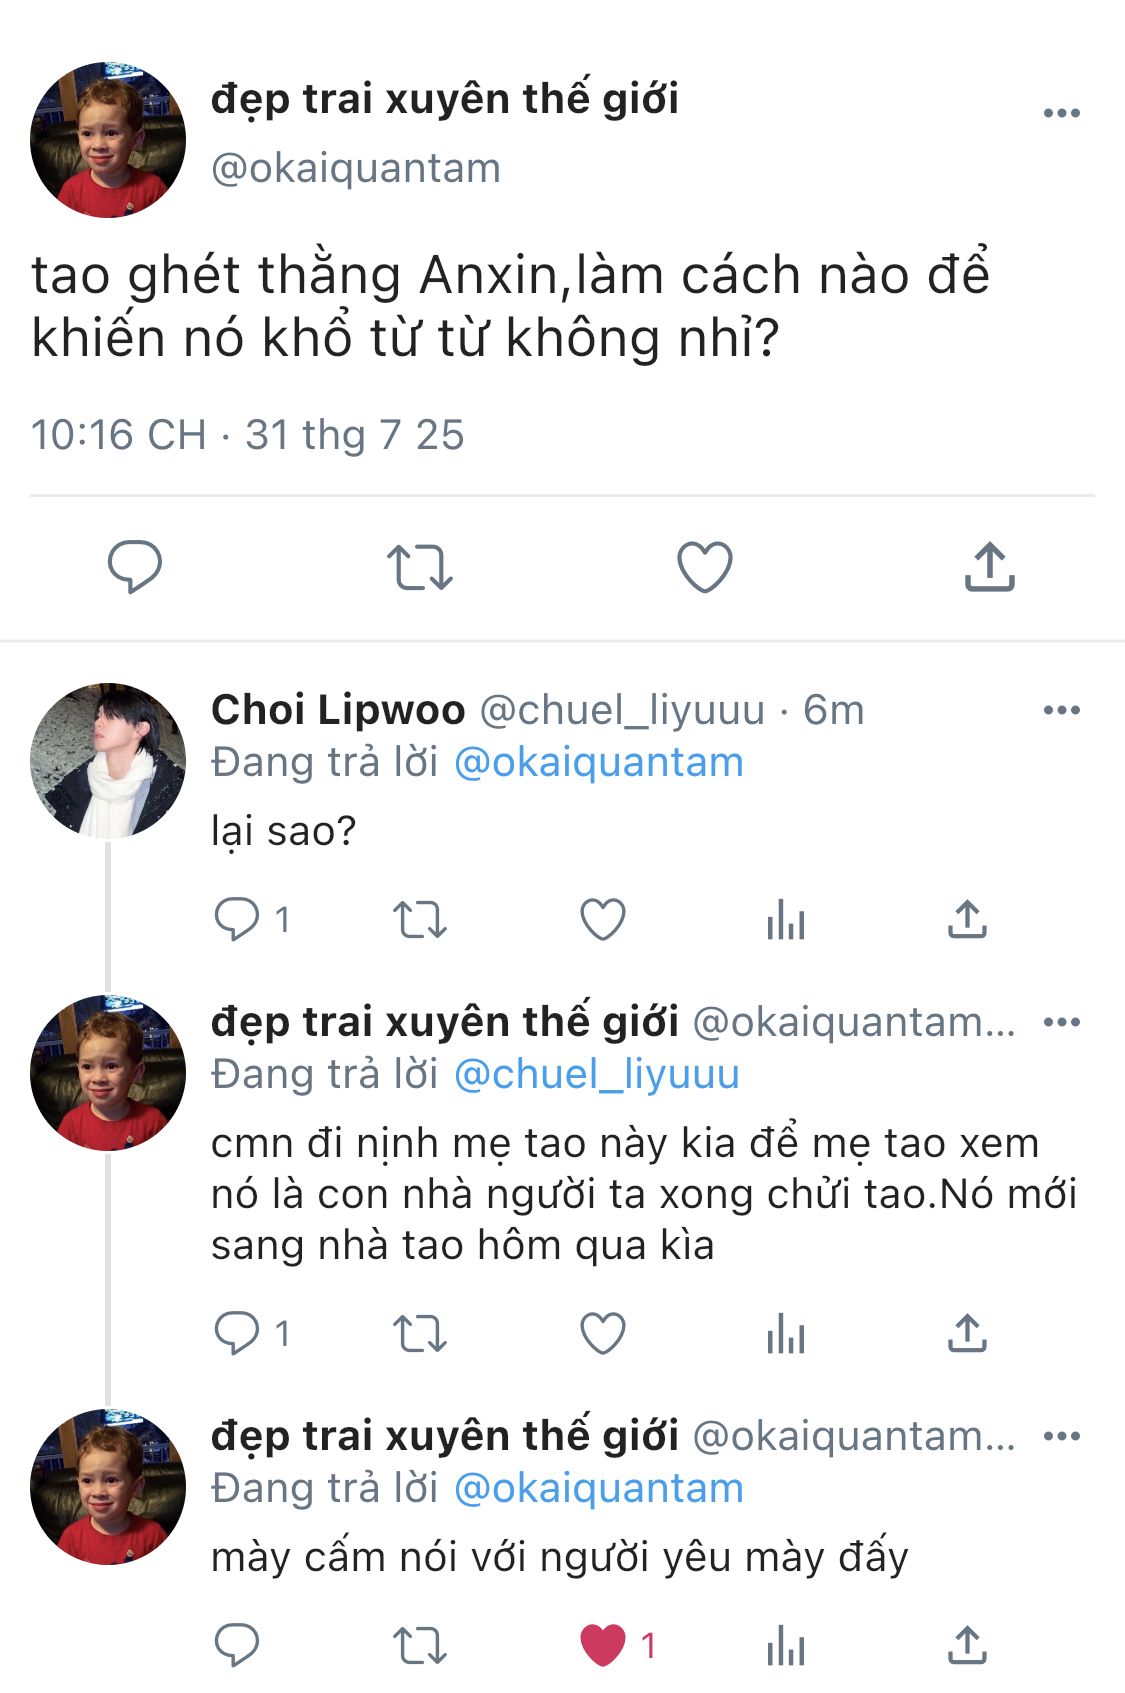Unlike the last reply with red heart
Image resolution: width=1125 pixels, height=1693 pixels.
[602, 1645]
